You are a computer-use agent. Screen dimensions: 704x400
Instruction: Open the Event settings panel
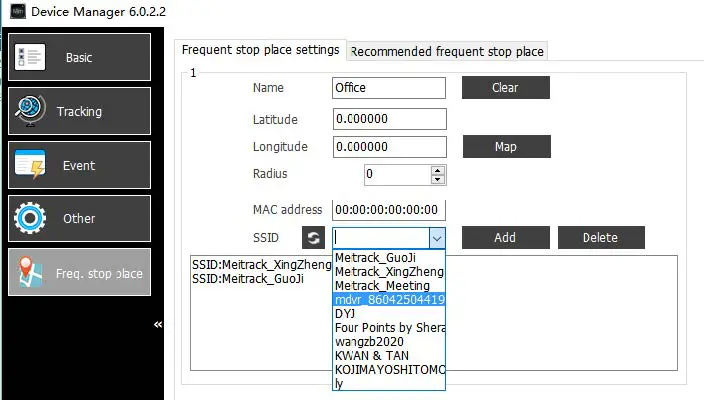click(x=79, y=165)
